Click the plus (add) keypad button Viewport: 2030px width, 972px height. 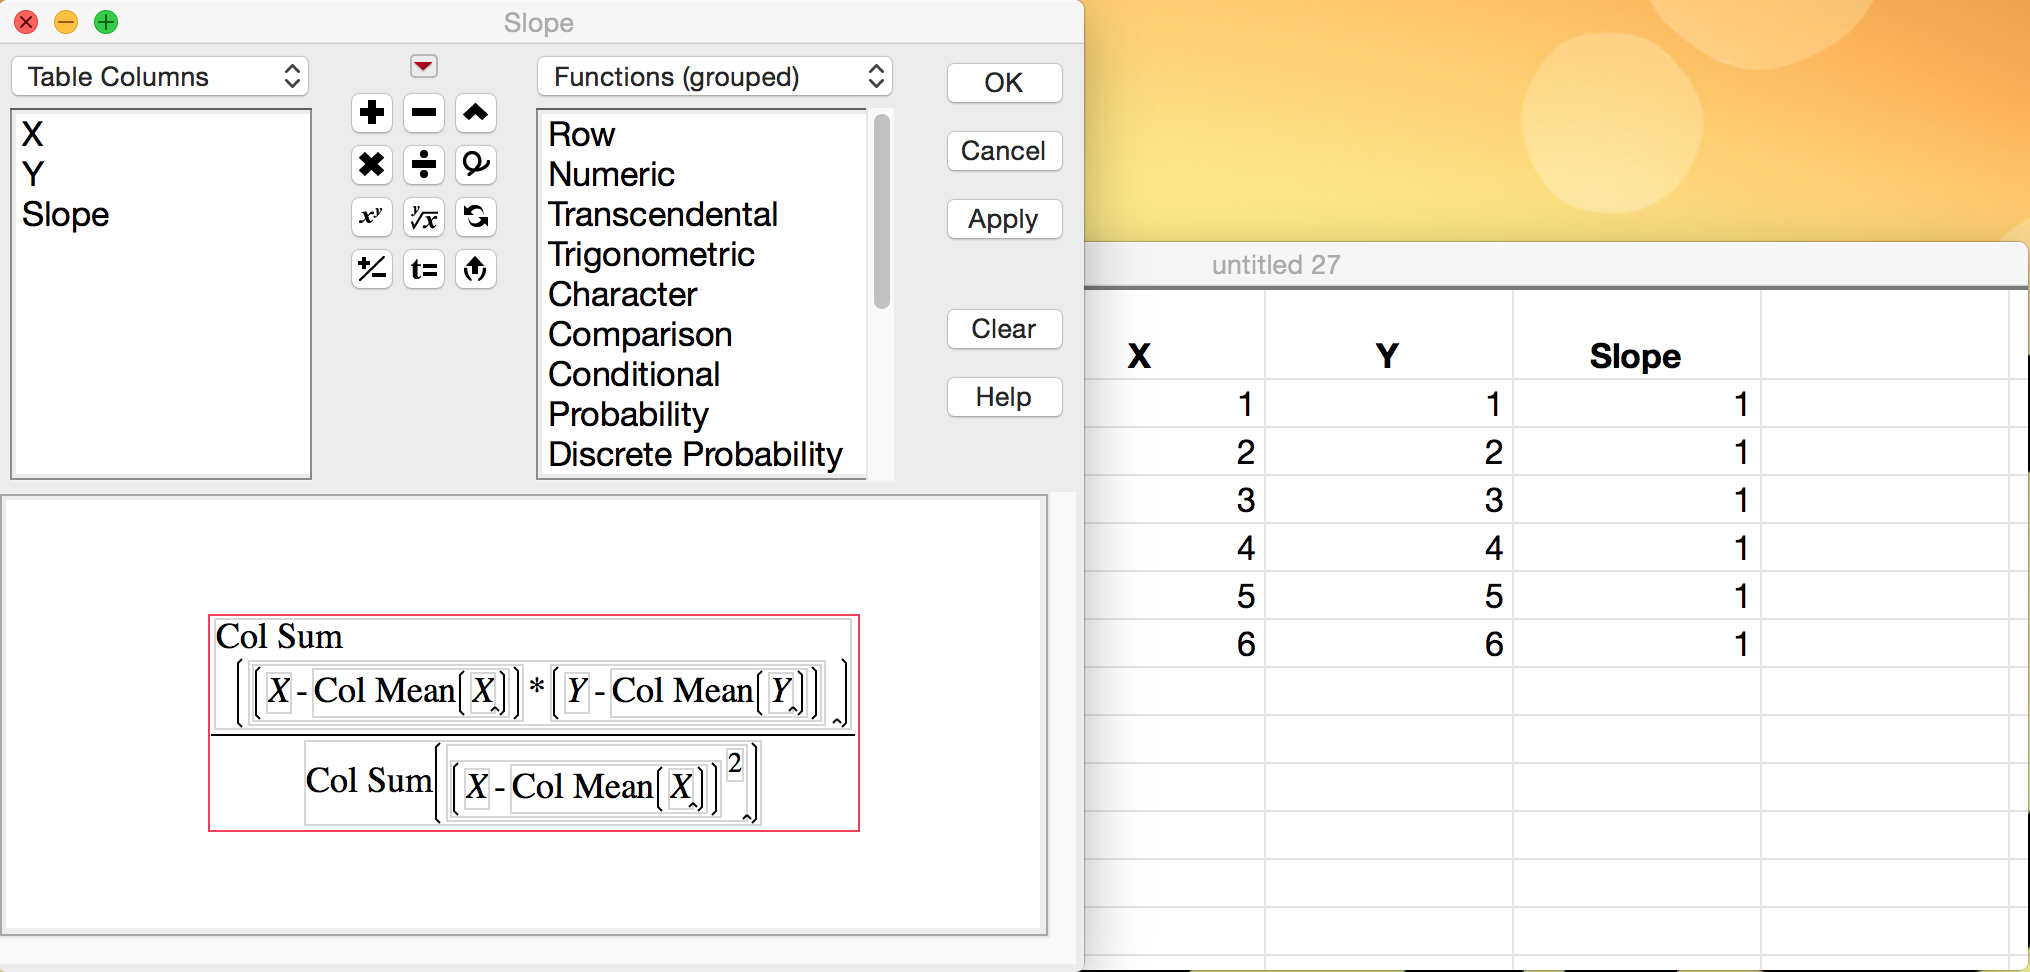[x=372, y=113]
